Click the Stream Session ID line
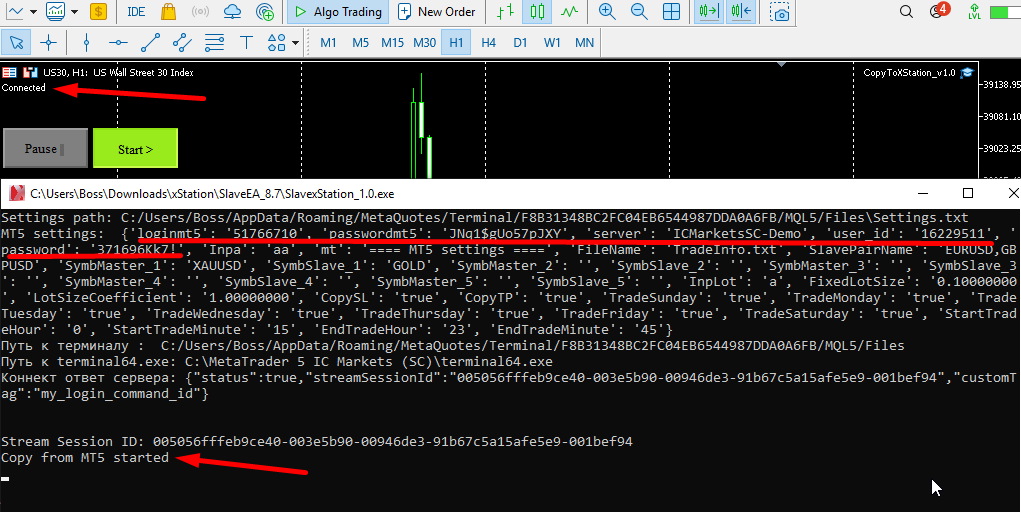 click(x=316, y=442)
